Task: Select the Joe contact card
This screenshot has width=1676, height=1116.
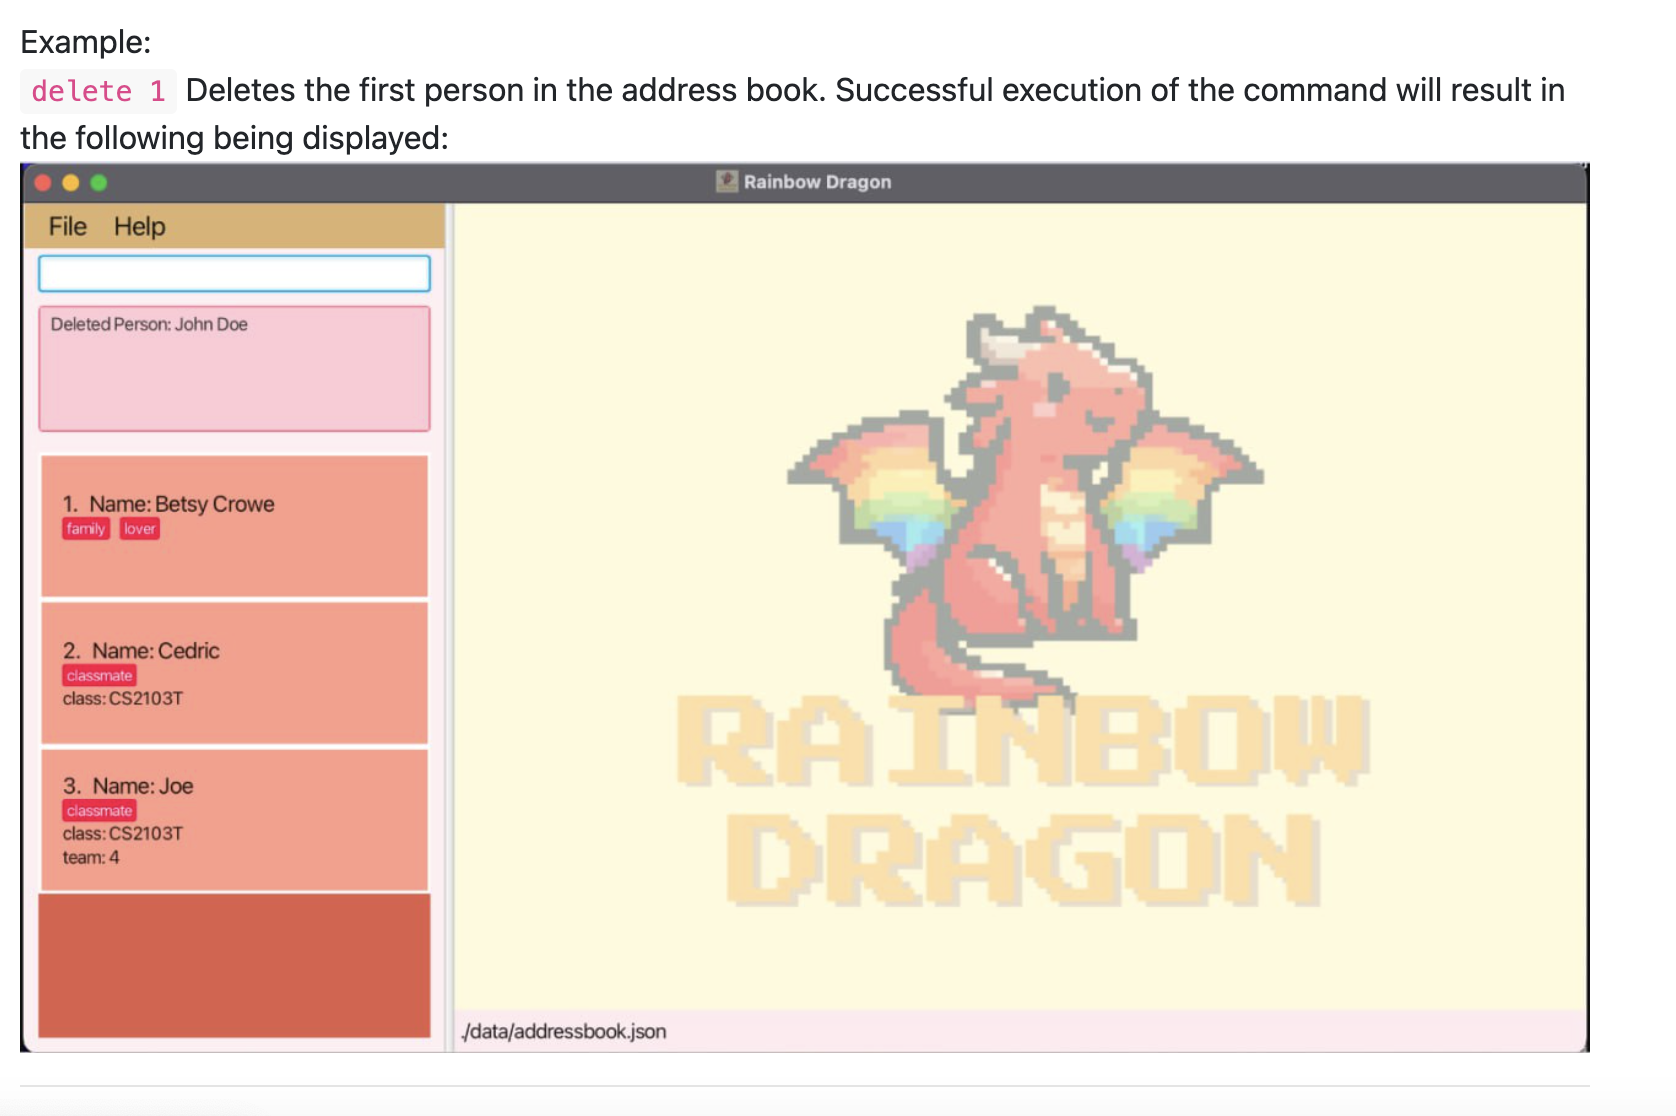Action: 234,820
